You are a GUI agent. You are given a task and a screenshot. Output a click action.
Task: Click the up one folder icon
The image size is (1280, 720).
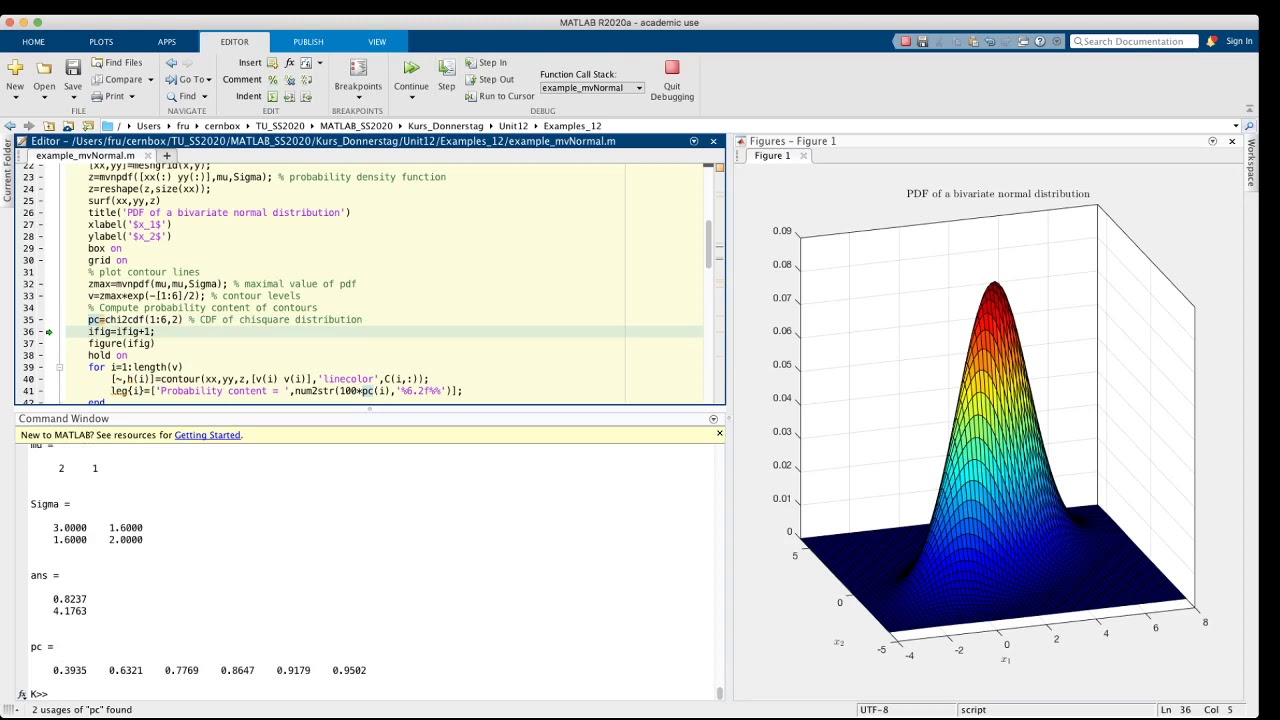49,126
